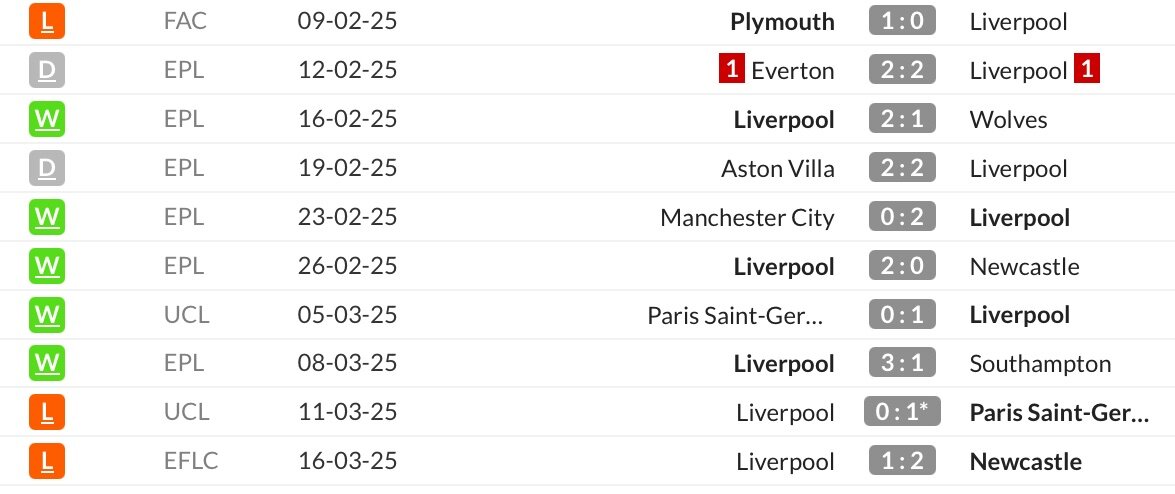Image resolution: width=1175 pixels, height=494 pixels.
Task: Open the 2:2 score for Everton vs Liverpool
Action: pos(902,70)
